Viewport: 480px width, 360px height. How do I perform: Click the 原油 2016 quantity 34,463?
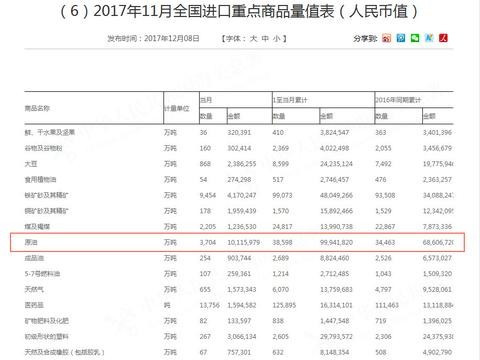click(385, 242)
